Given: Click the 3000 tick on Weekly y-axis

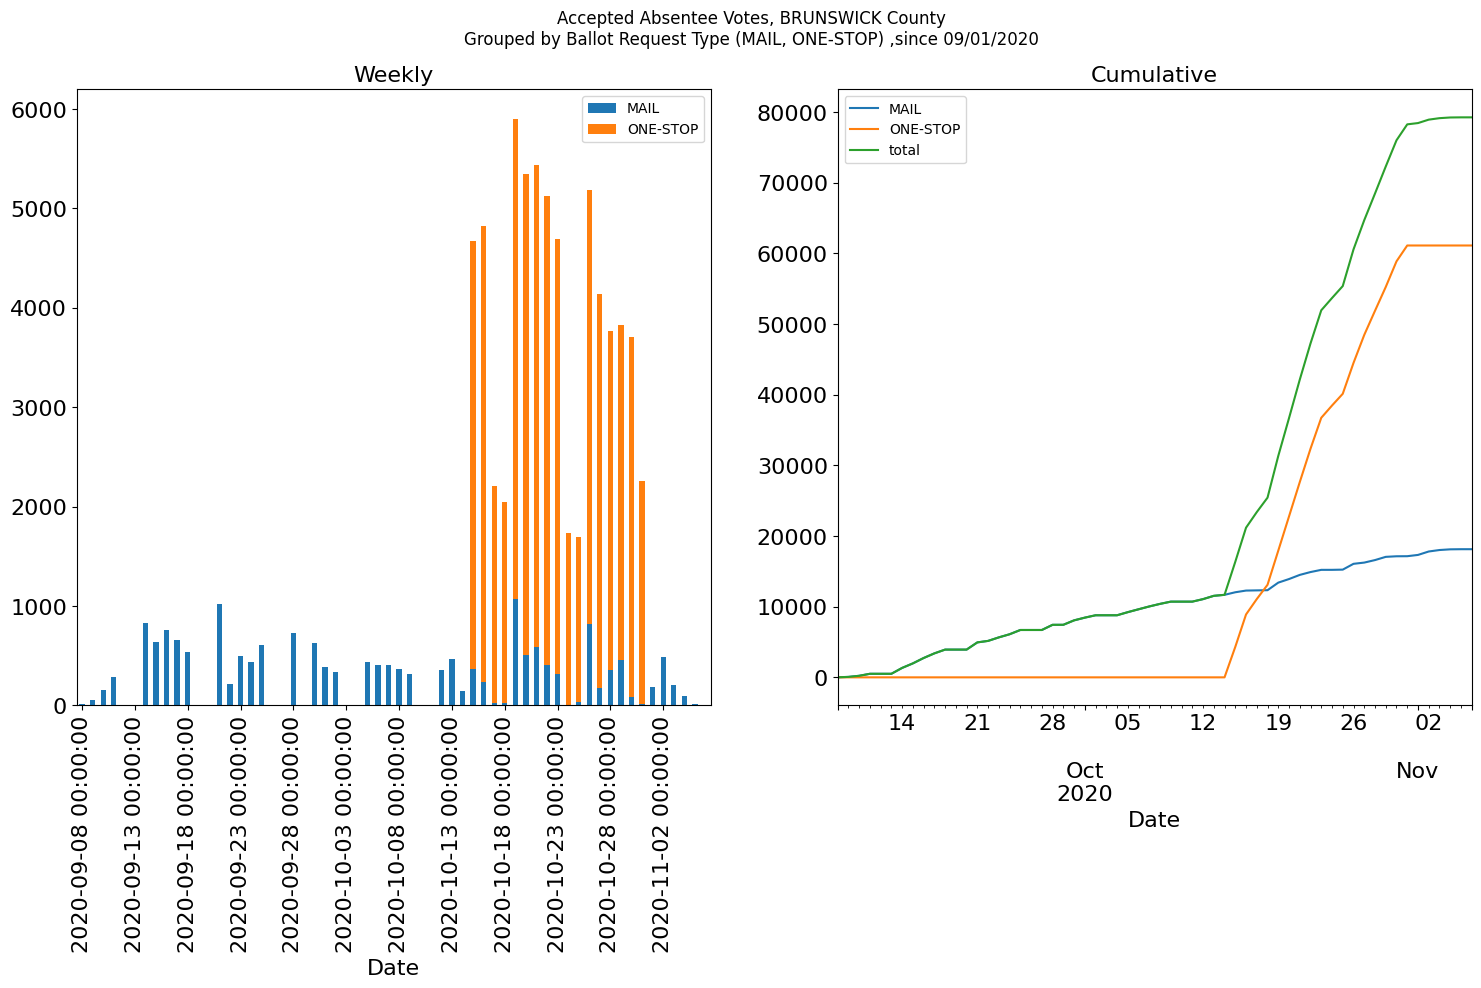Looking at the screenshot, I should pos(39,408).
